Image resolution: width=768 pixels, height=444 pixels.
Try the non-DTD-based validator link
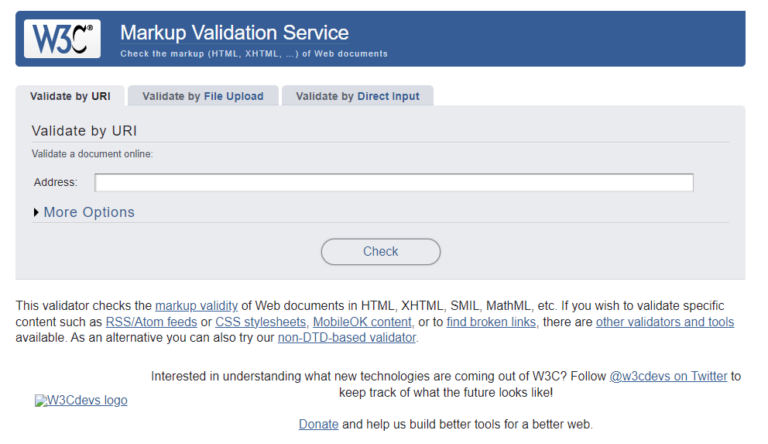[347, 338]
